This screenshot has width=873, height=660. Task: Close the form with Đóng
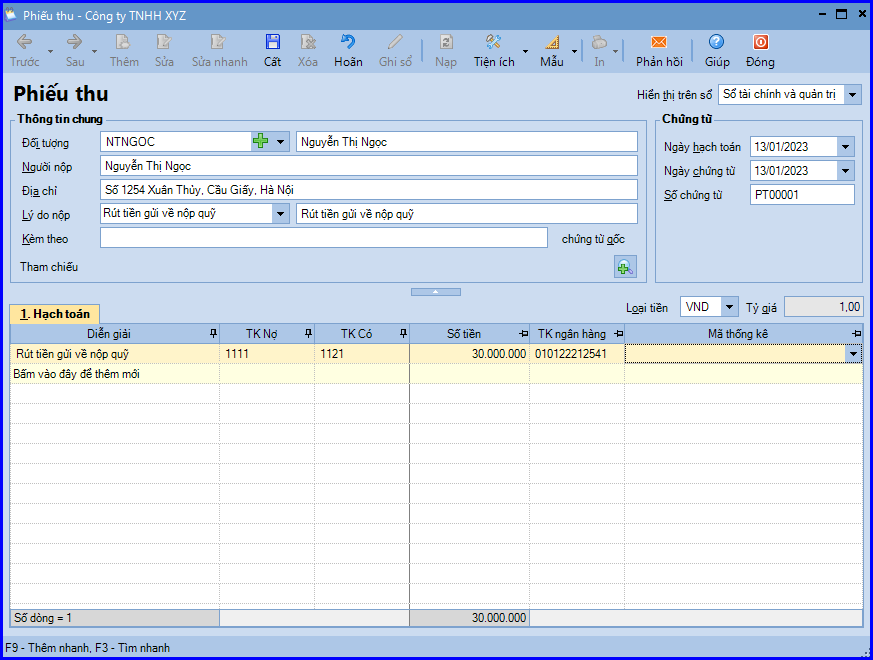[x=760, y=50]
